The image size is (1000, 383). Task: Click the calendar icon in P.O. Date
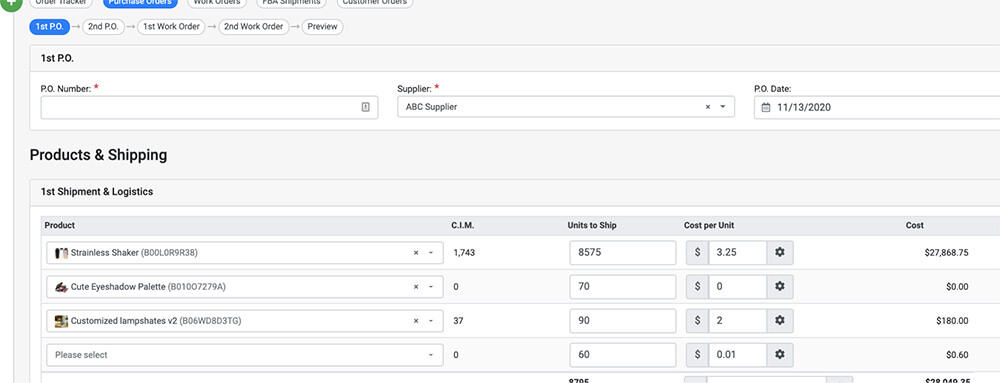tap(766, 108)
